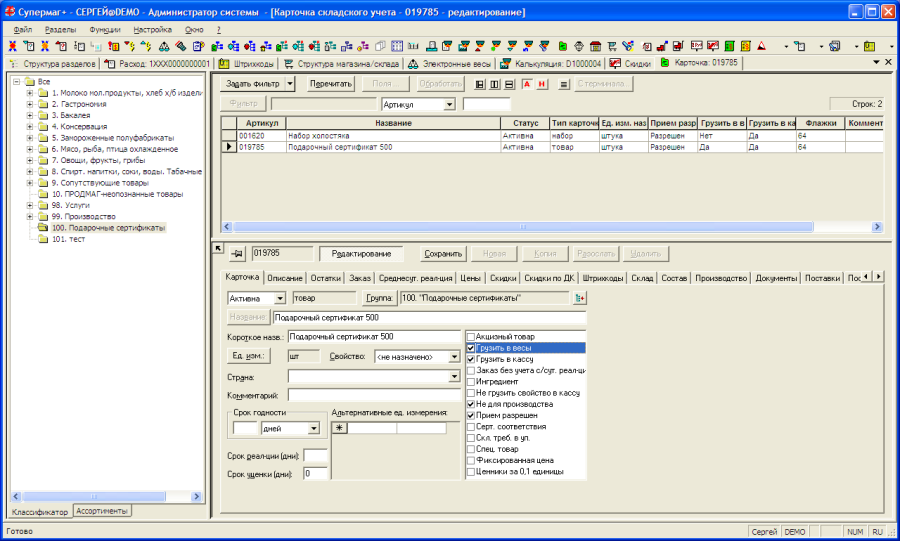Click the first red X icon in the toolbar
This screenshot has width=900, height=541.
click(12, 46)
